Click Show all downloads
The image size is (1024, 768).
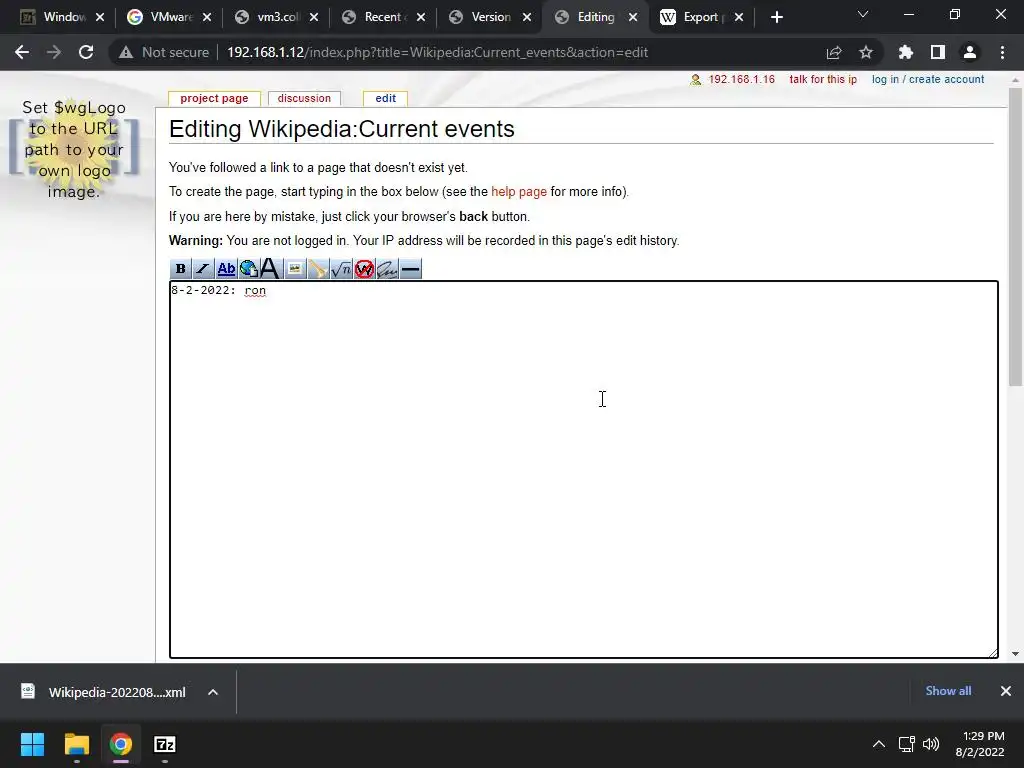click(x=948, y=691)
